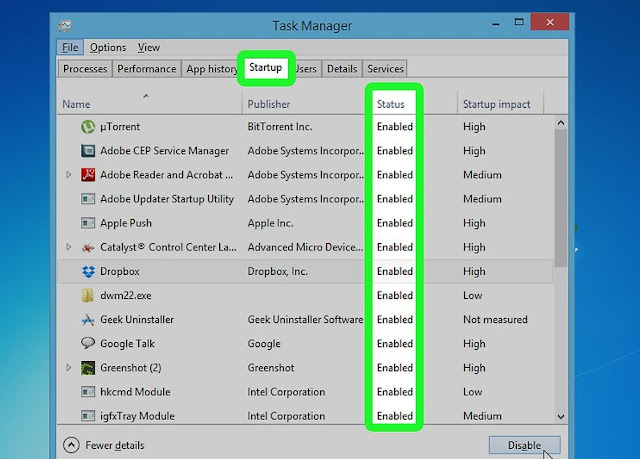Click the dwm22.exe folder icon

click(x=88, y=295)
